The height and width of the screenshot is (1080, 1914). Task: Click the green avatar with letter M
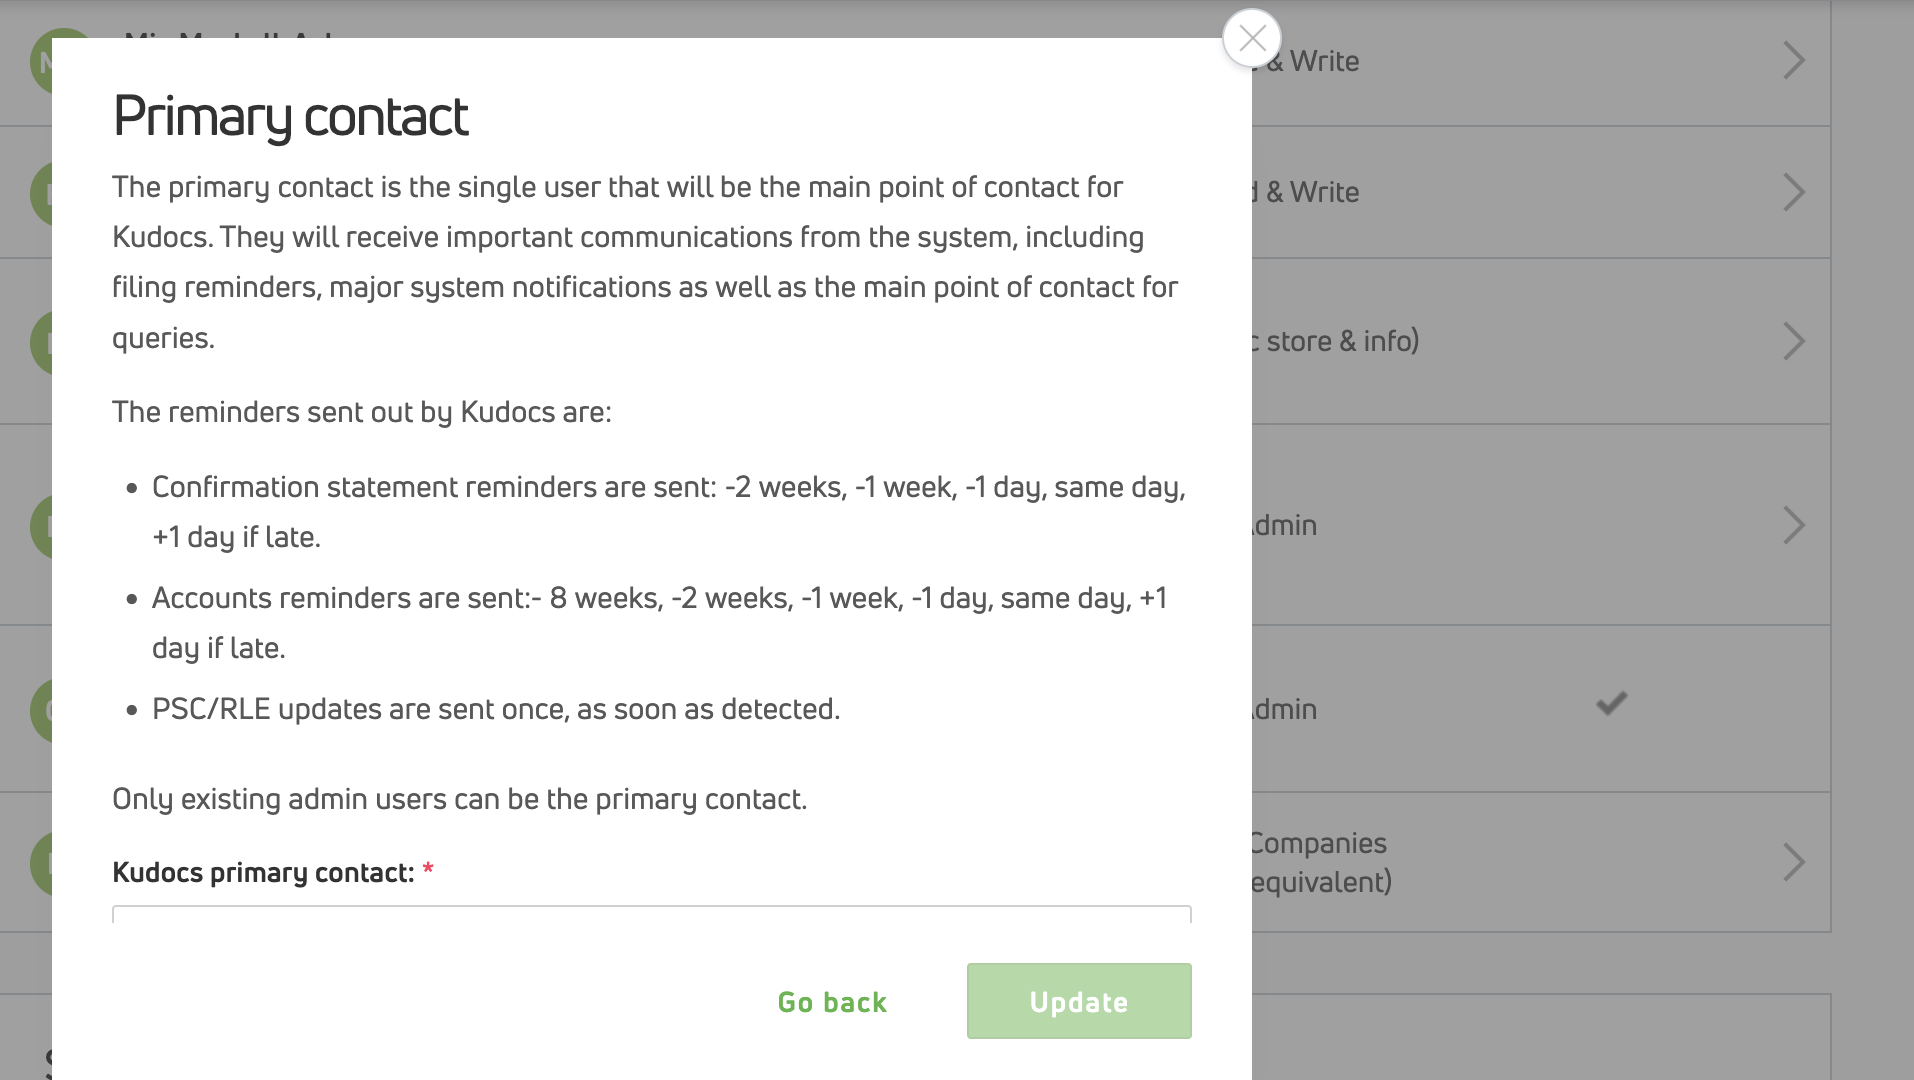(x=42, y=60)
